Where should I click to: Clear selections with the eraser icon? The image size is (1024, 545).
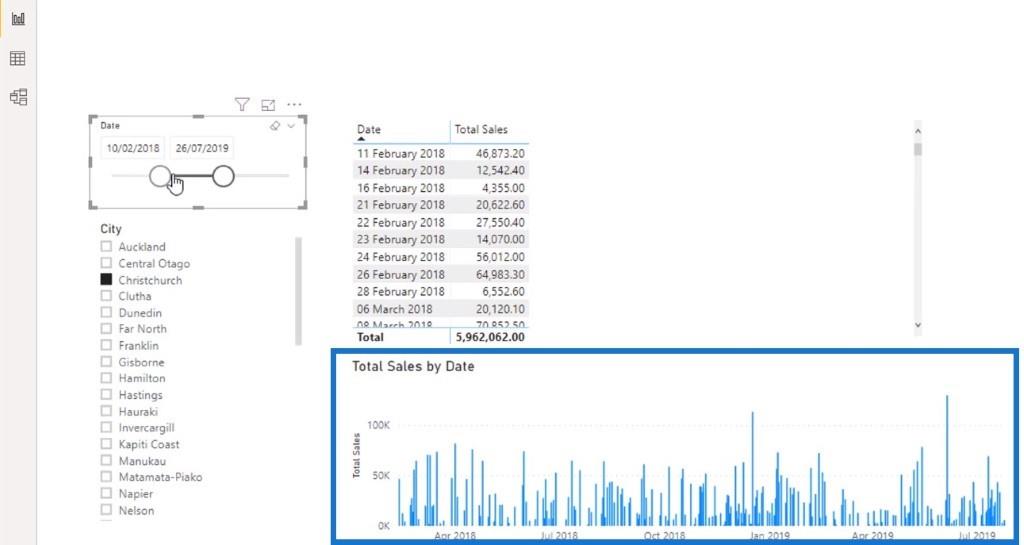click(x=275, y=126)
